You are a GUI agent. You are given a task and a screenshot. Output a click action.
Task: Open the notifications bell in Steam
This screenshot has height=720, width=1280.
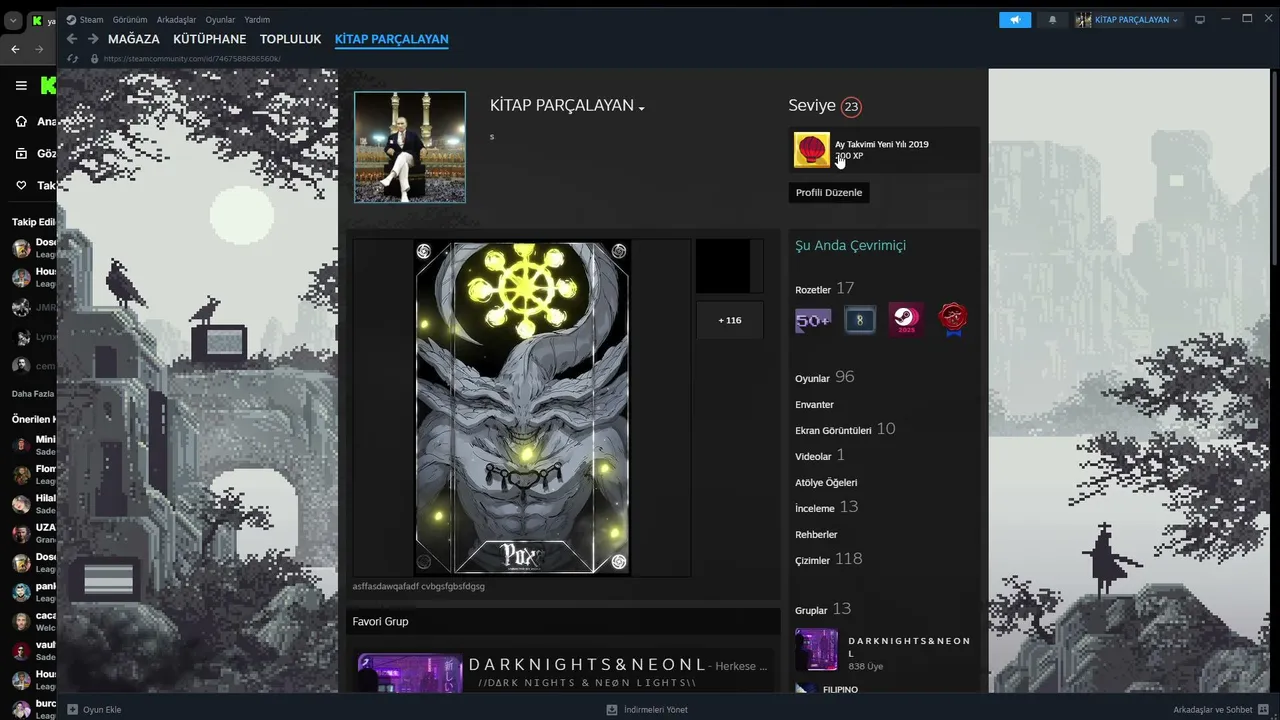tap(1052, 20)
